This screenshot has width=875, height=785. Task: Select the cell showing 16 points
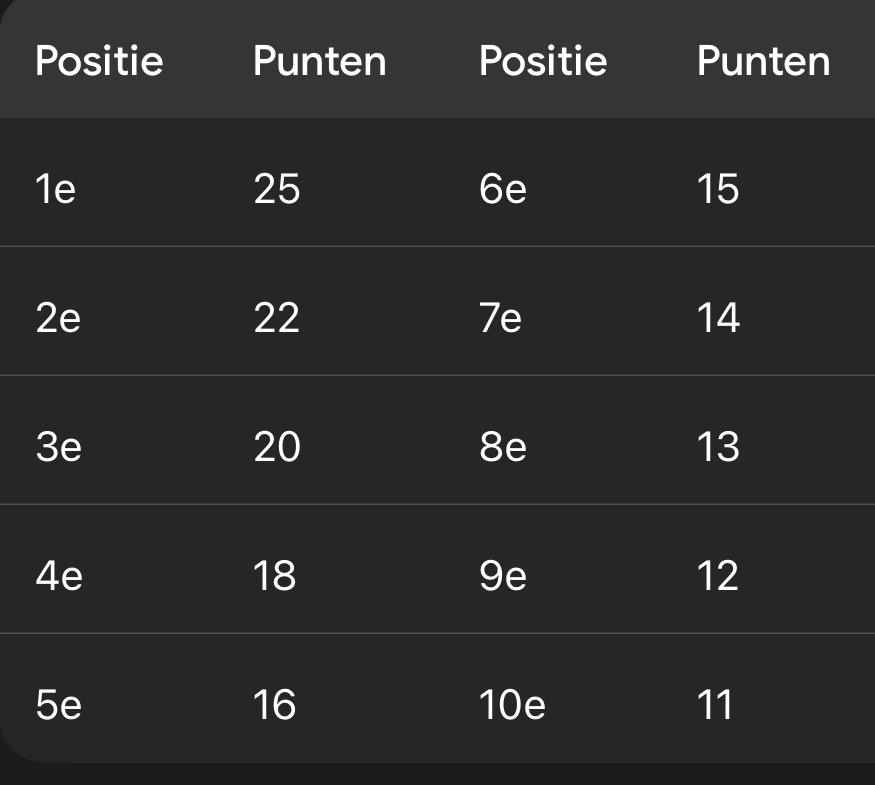(274, 705)
